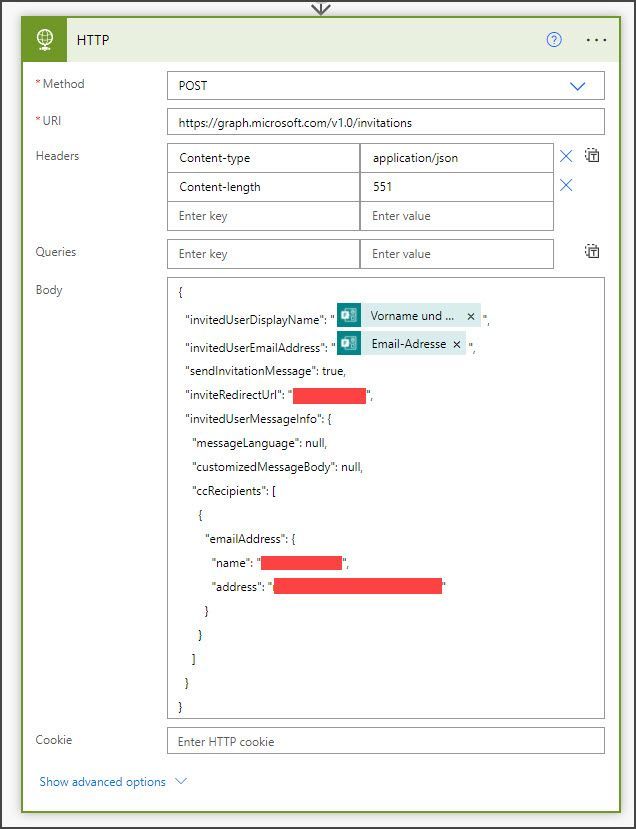Switch Queries to text mode icon
The width and height of the screenshot is (636, 829).
592,251
